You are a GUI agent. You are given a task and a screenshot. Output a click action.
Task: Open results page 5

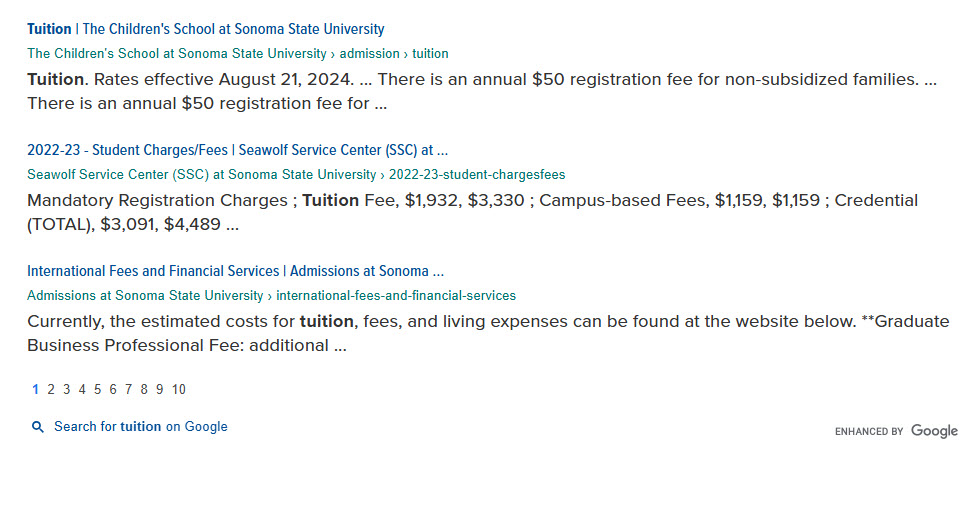(98, 389)
